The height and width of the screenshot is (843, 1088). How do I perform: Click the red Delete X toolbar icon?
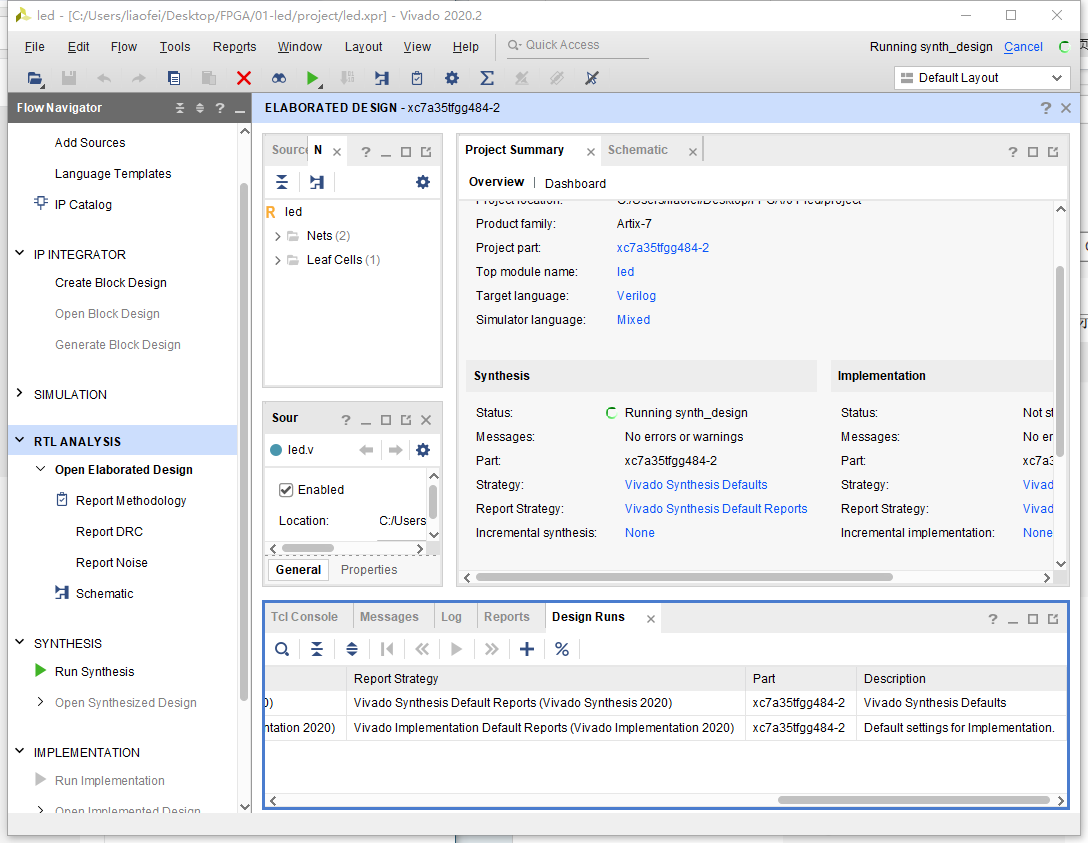coord(244,78)
